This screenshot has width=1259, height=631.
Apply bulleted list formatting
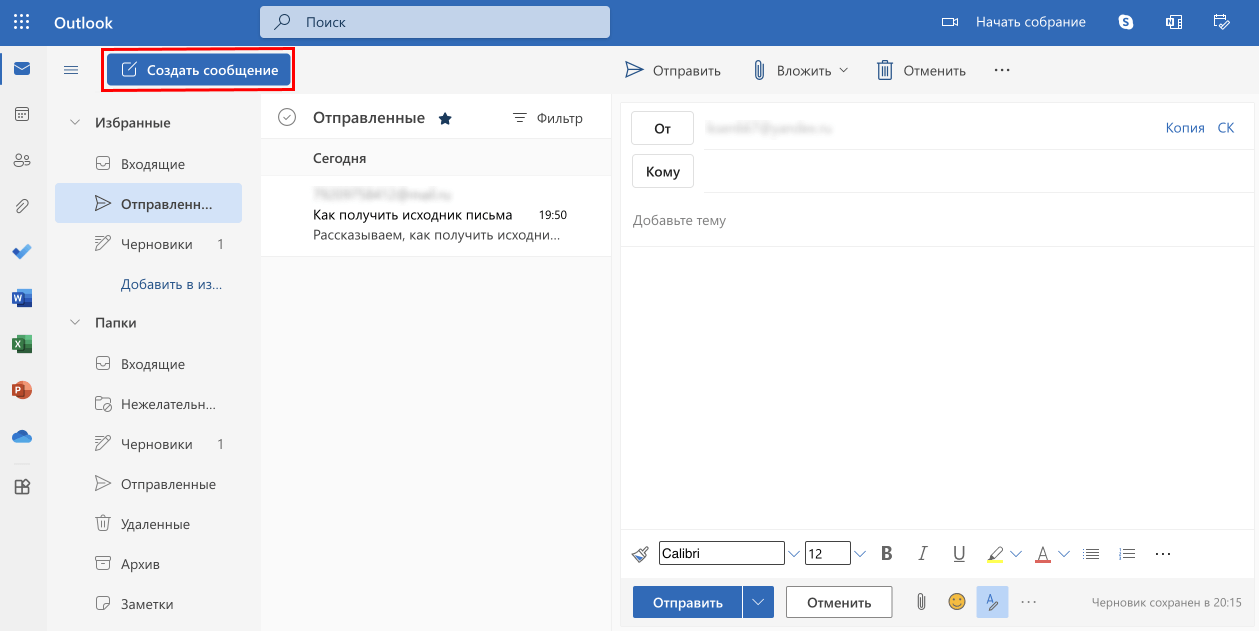[1090, 553]
